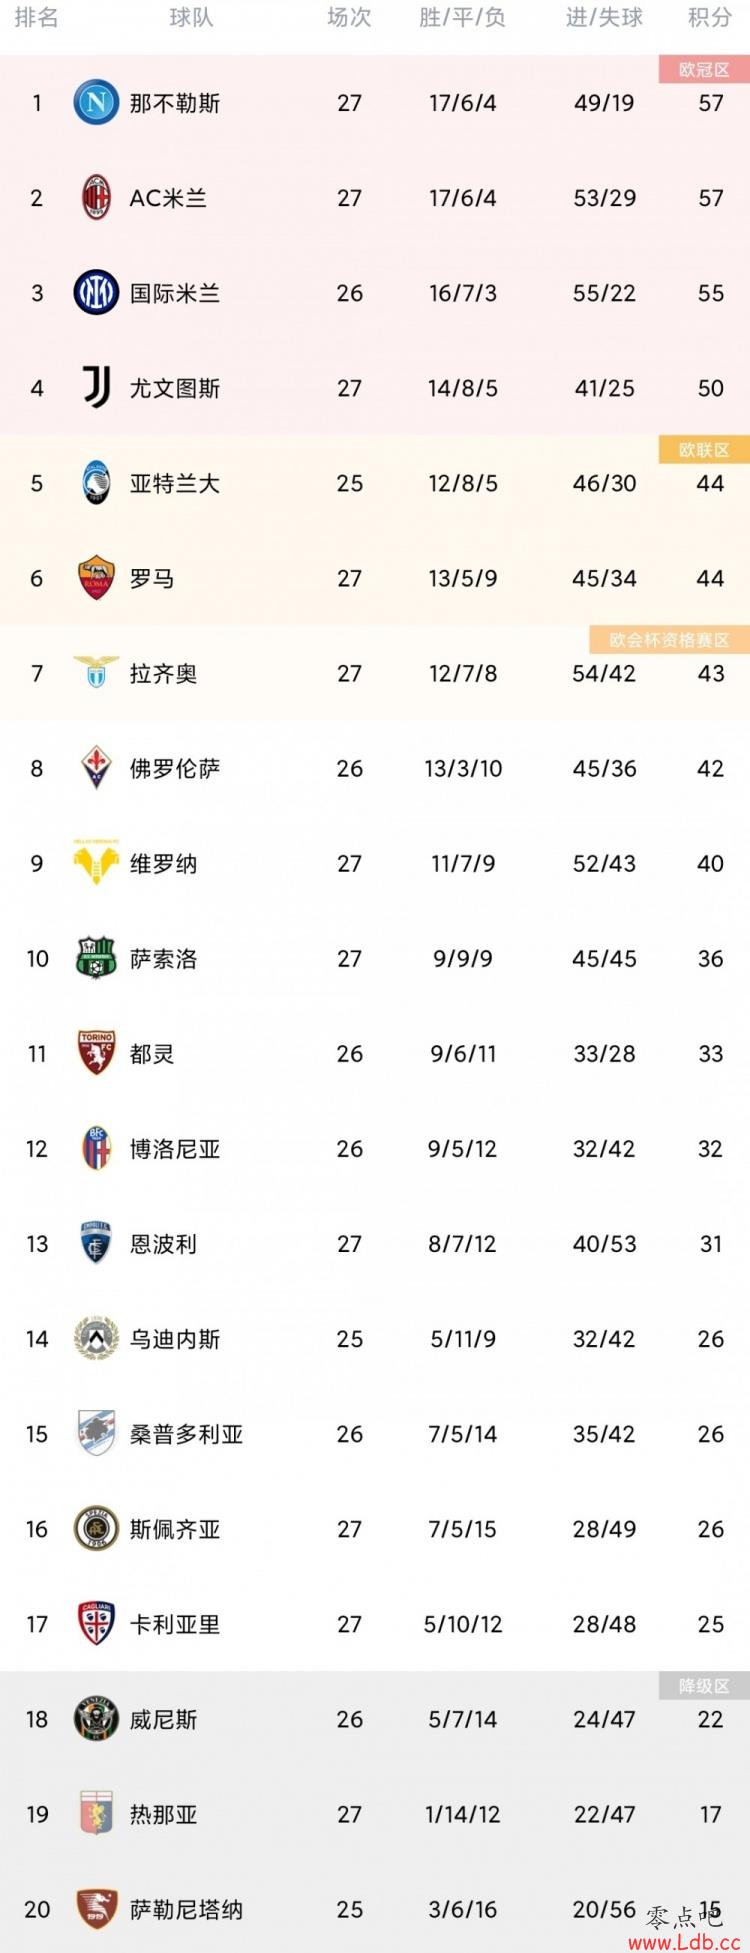
Task: Open the 萨索洛 team name row
Action: pyautogui.click(x=375, y=959)
